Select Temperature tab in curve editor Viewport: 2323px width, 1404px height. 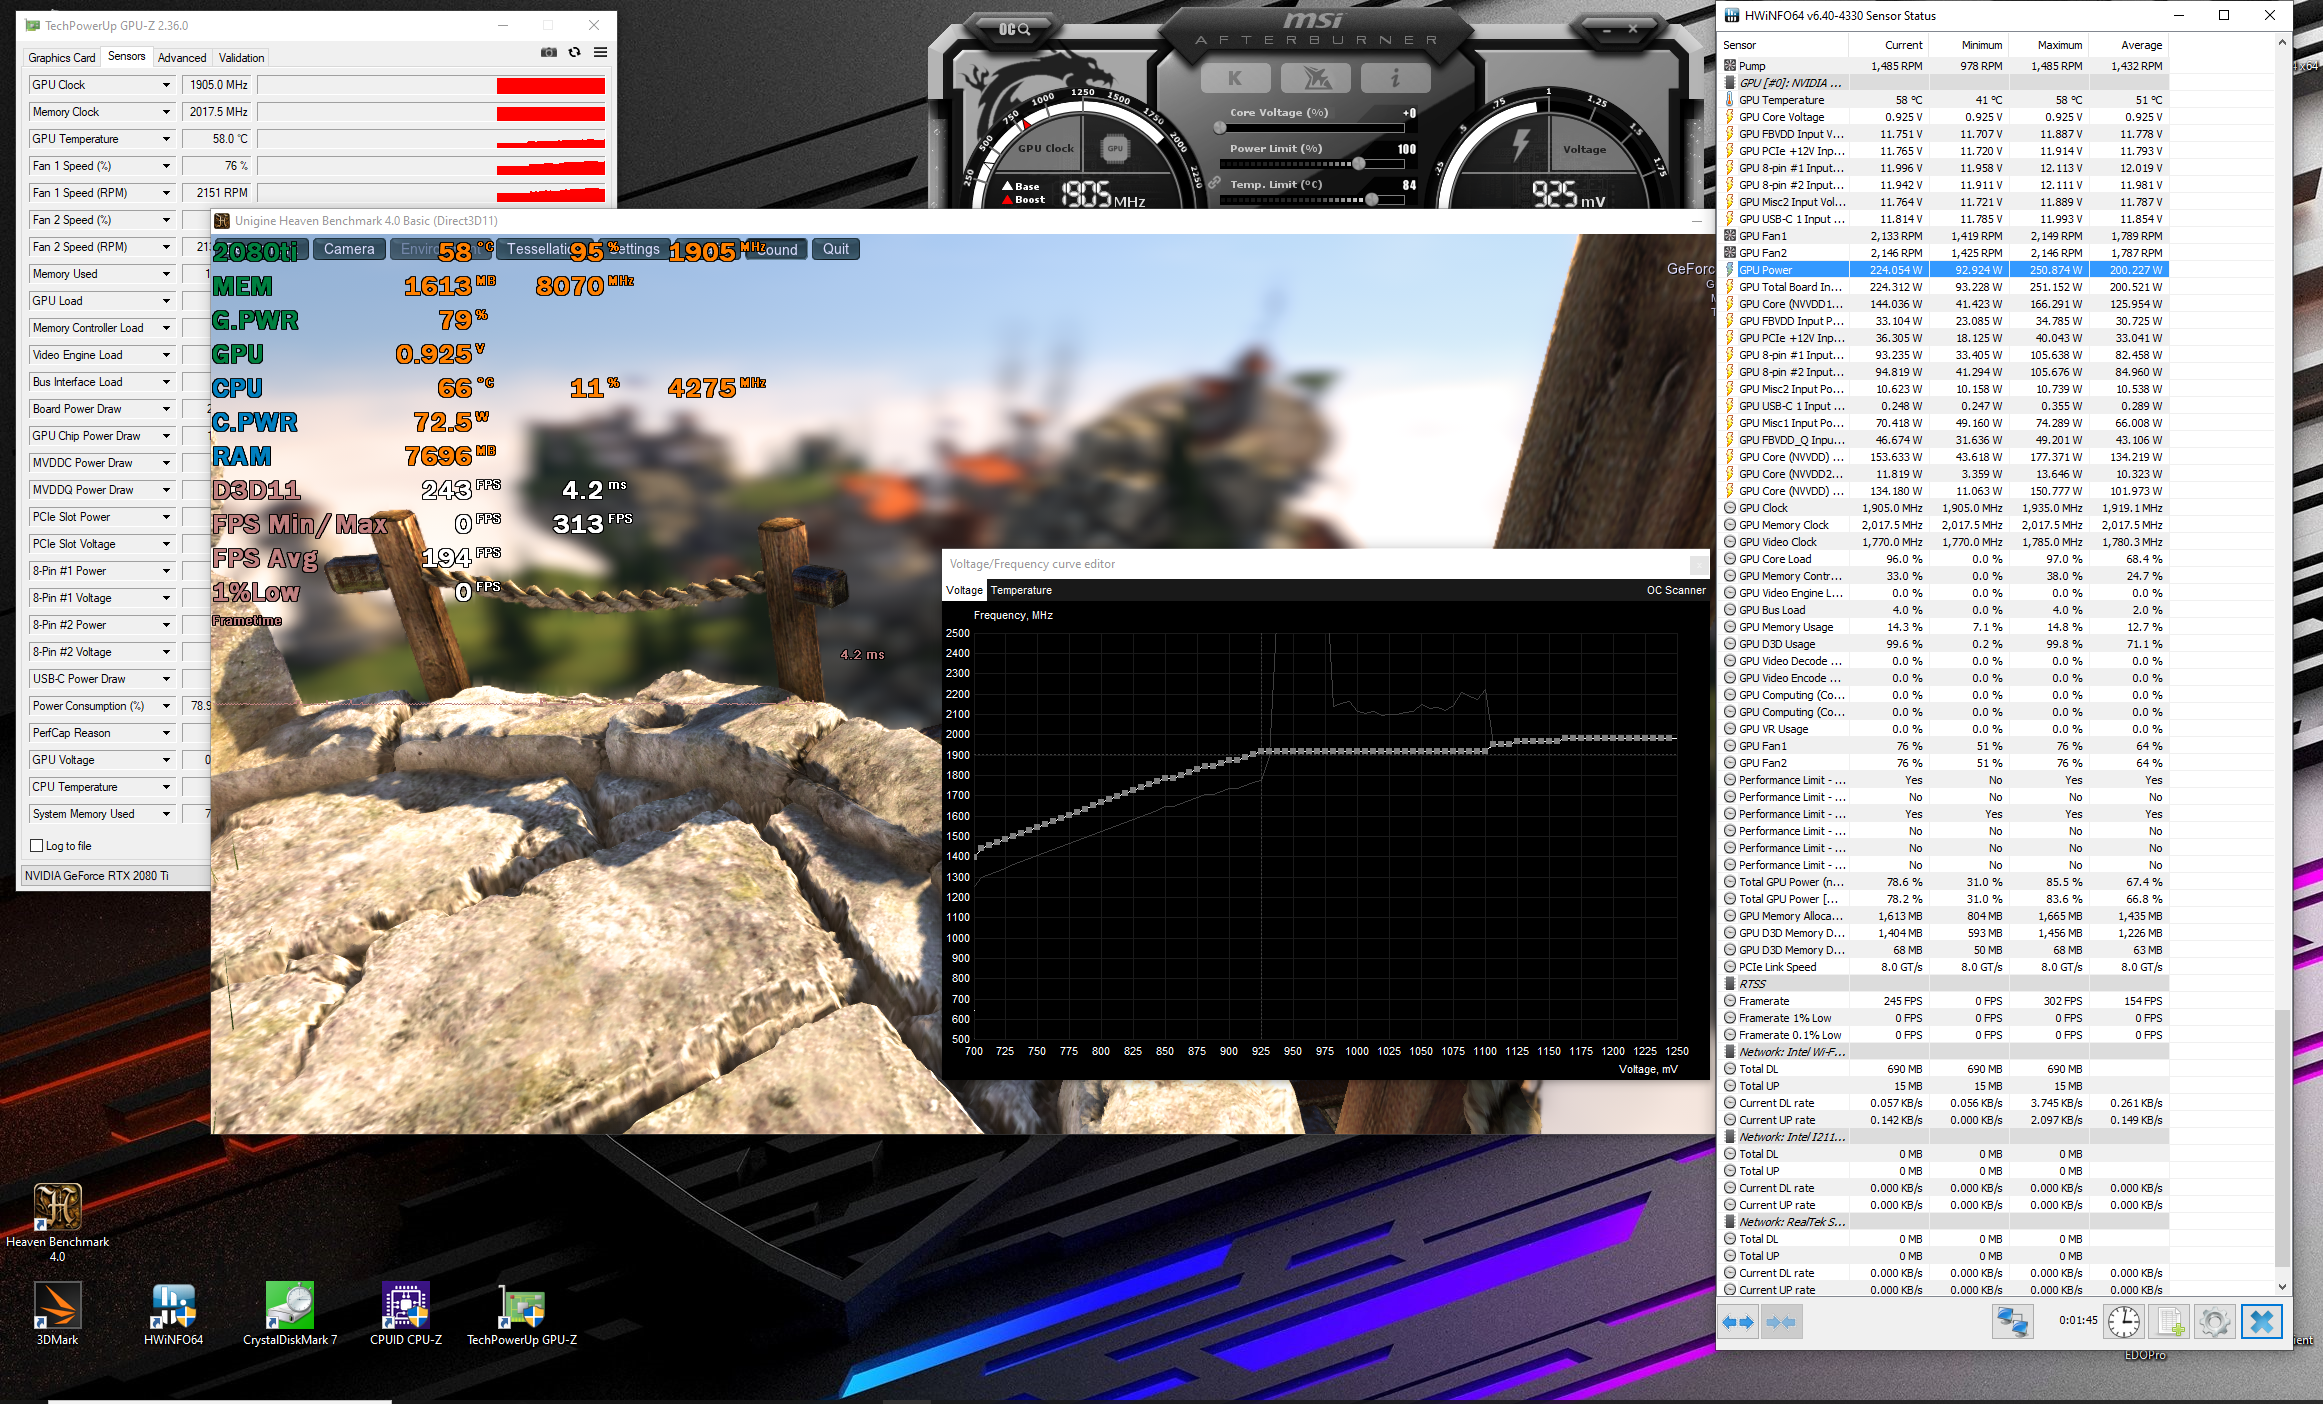pyautogui.click(x=1021, y=590)
